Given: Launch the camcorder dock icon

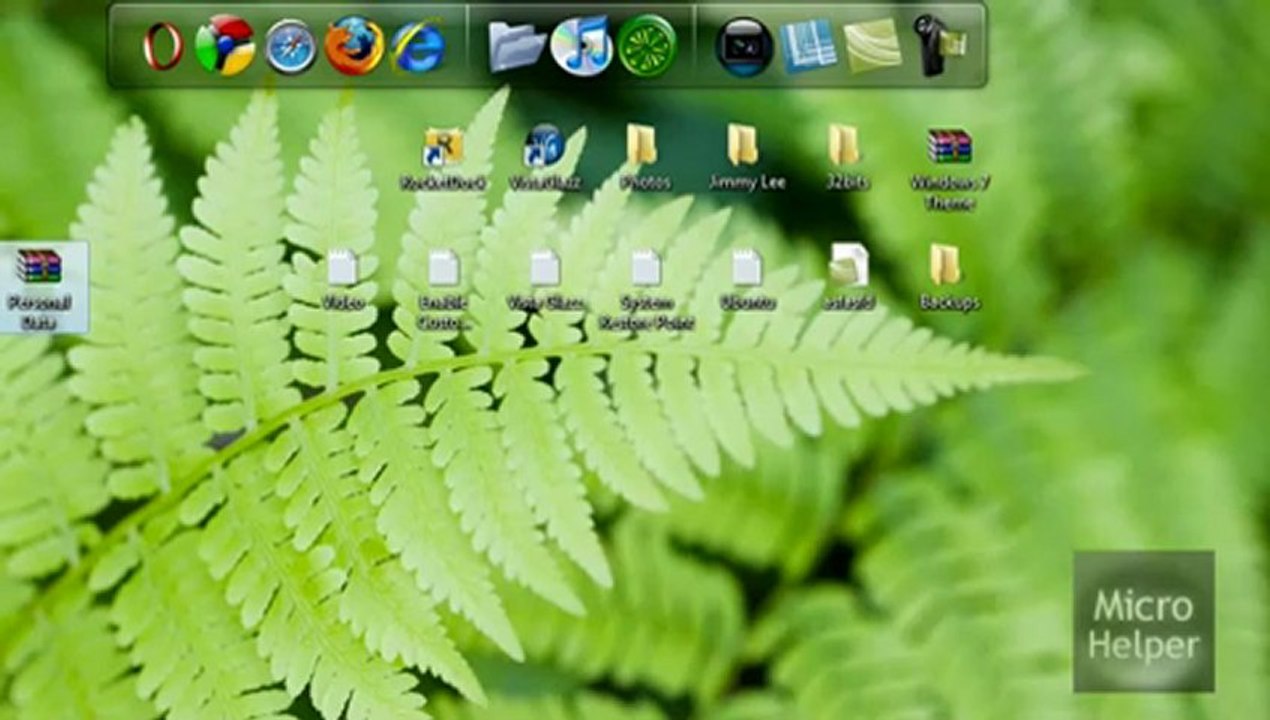Looking at the screenshot, I should [939, 45].
